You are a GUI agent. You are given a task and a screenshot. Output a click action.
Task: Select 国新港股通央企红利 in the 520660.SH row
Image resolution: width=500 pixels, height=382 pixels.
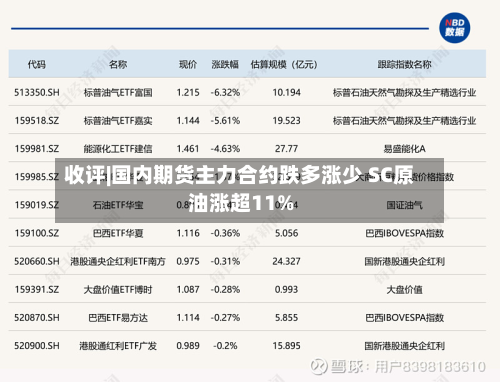[x=404, y=261]
